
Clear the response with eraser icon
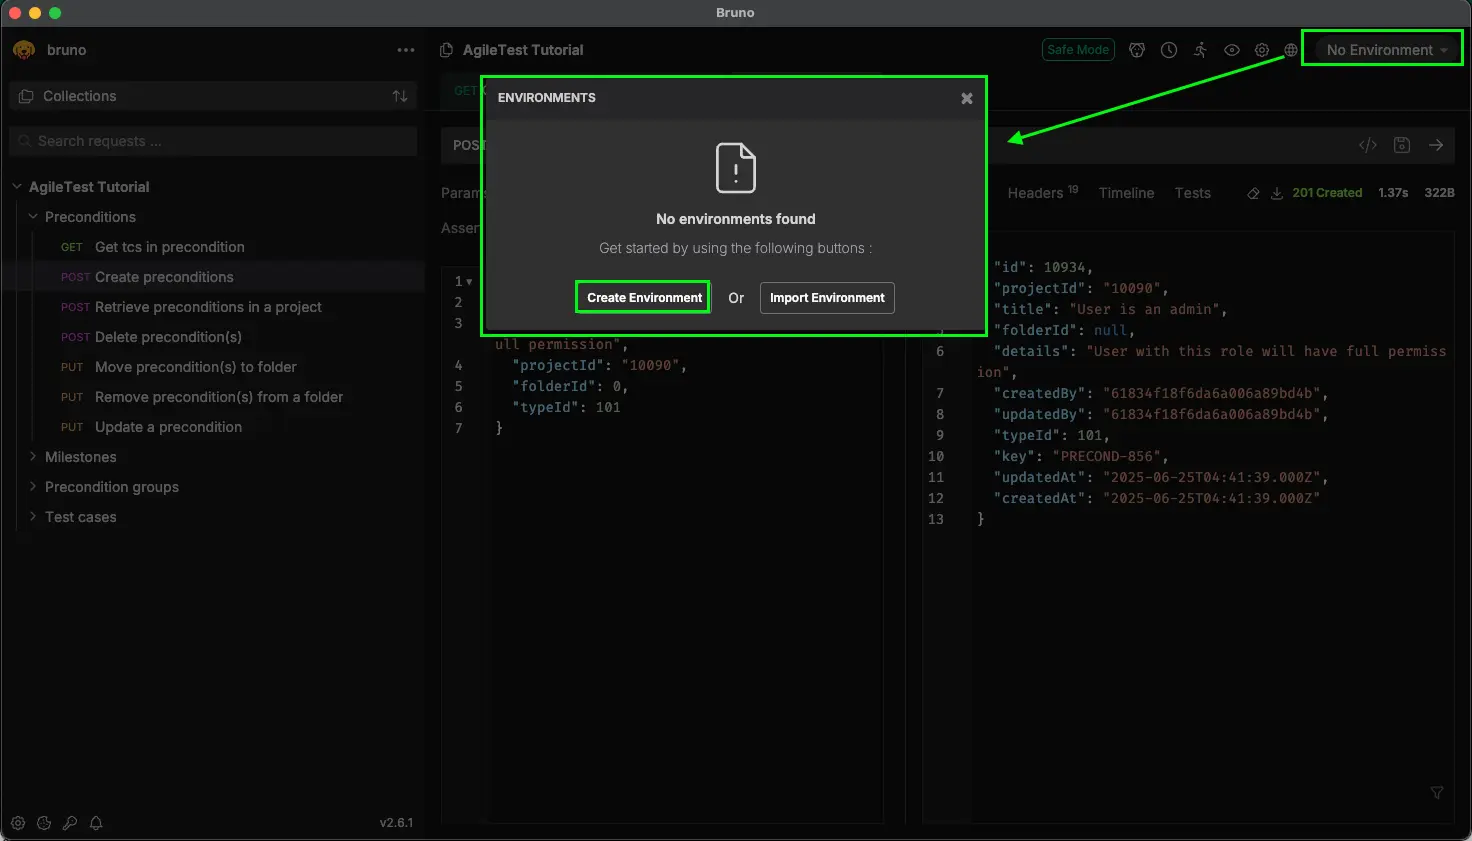point(1253,193)
